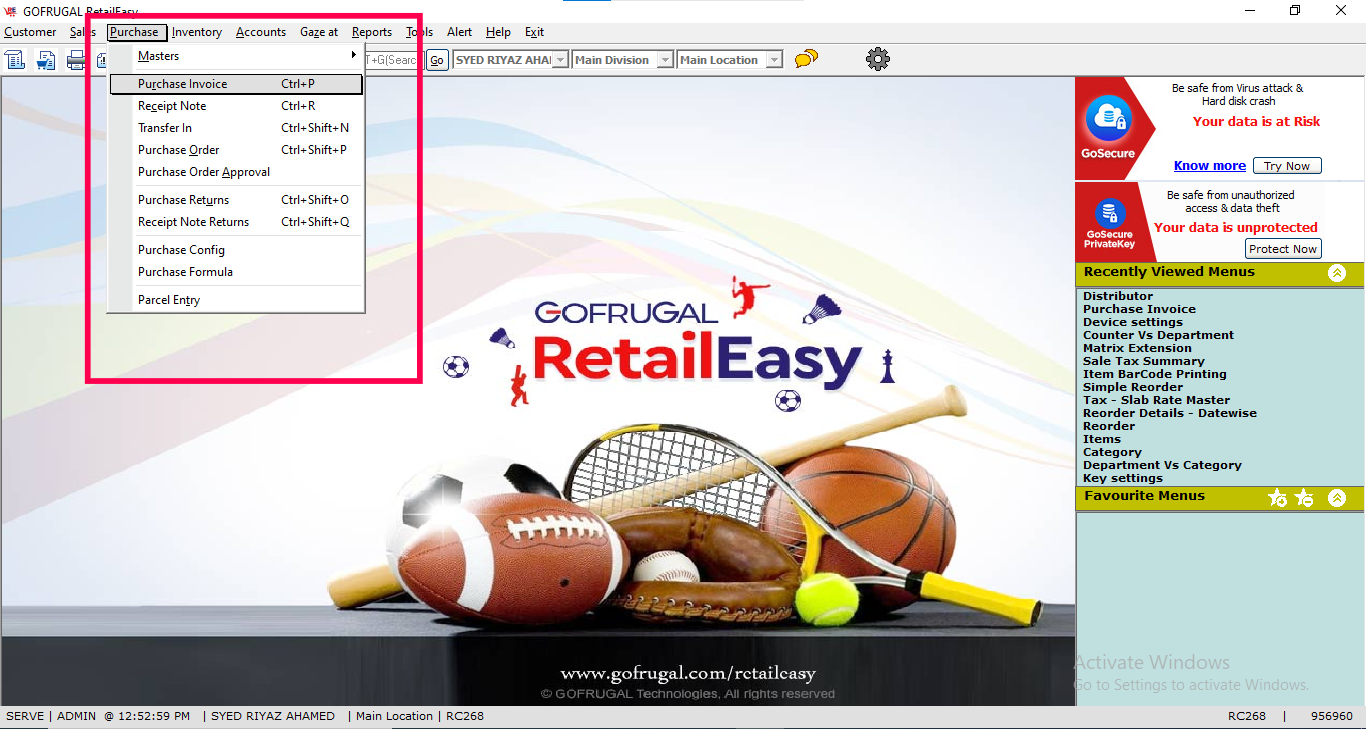Click the Protect Now button
The image size is (1366, 729).
coord(1283,249)
